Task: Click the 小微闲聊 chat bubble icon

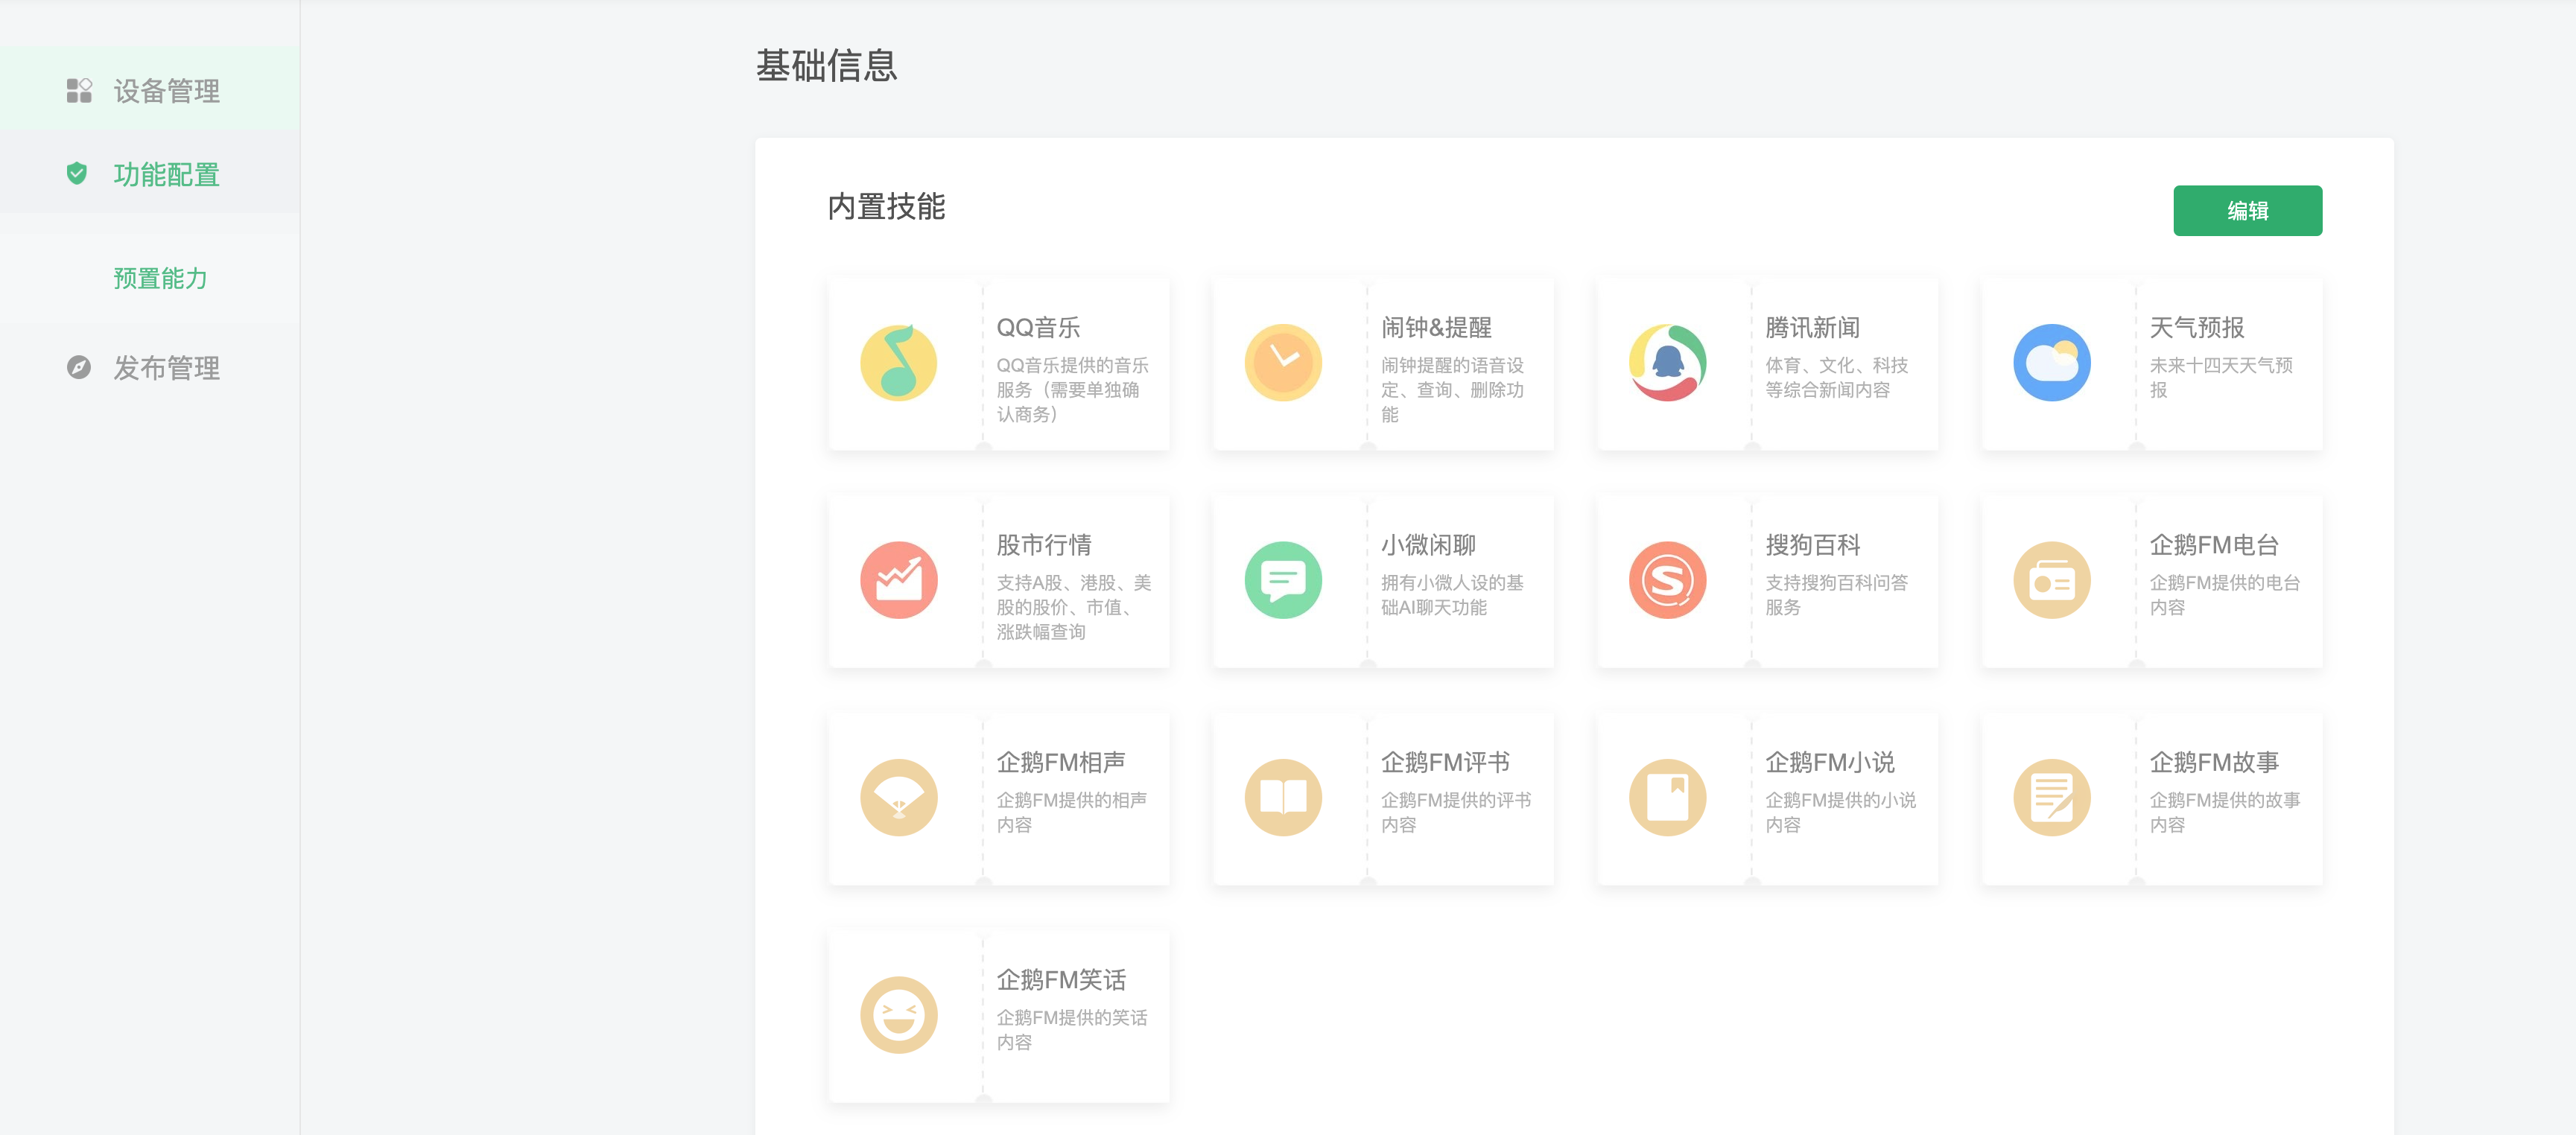Action: pyautogui.click(x=1282, y=580)
